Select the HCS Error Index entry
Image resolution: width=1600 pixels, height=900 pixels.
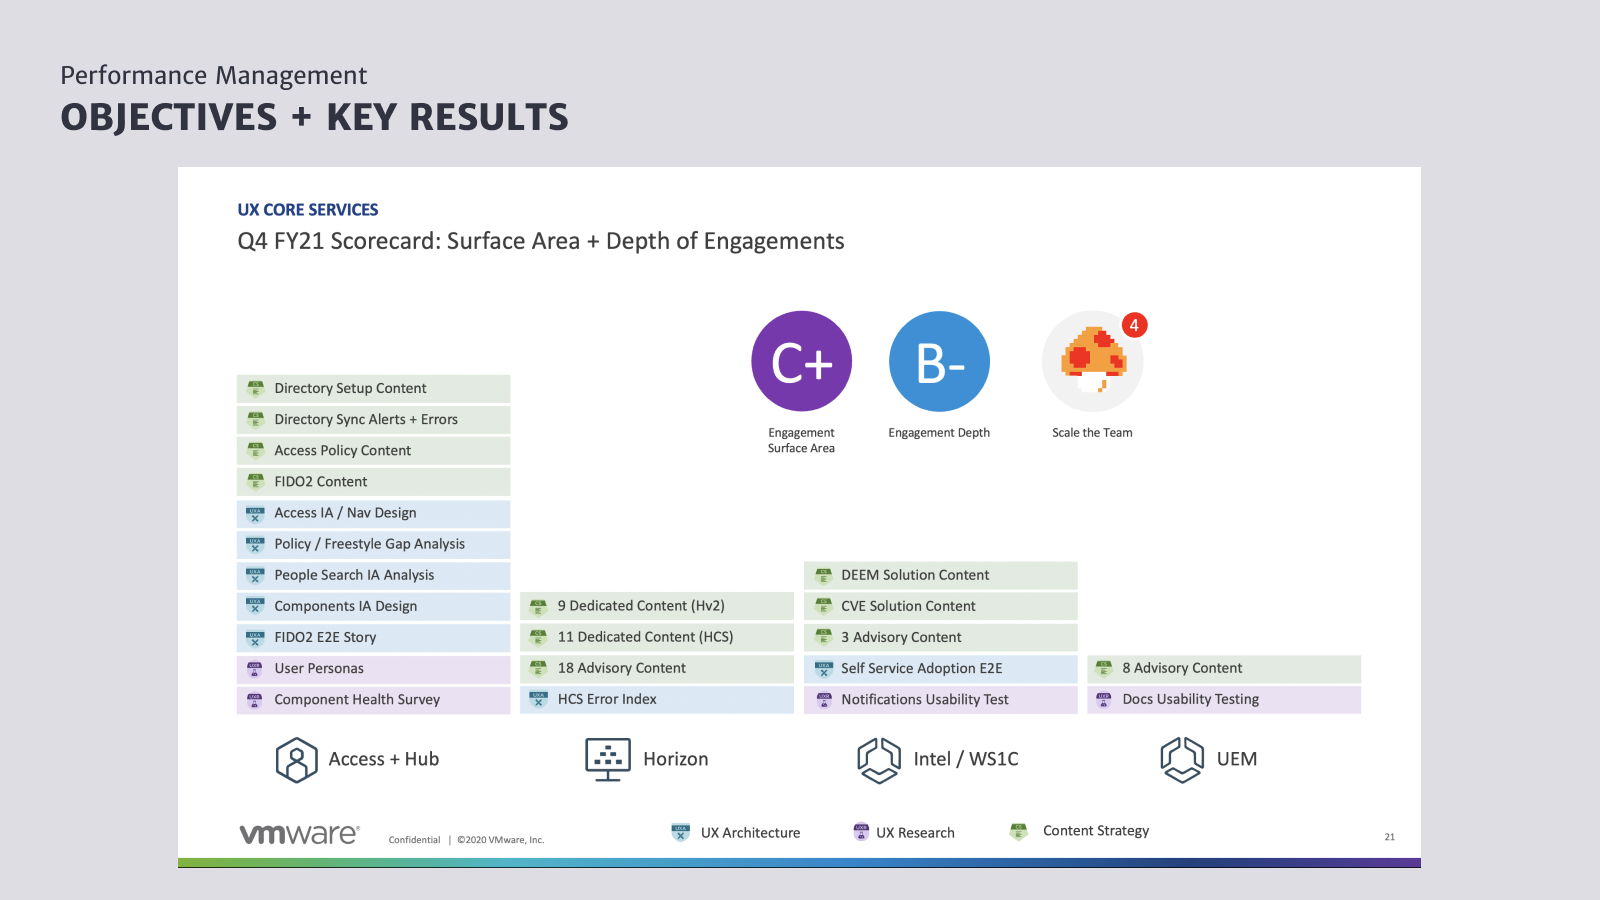coord(656,700)
